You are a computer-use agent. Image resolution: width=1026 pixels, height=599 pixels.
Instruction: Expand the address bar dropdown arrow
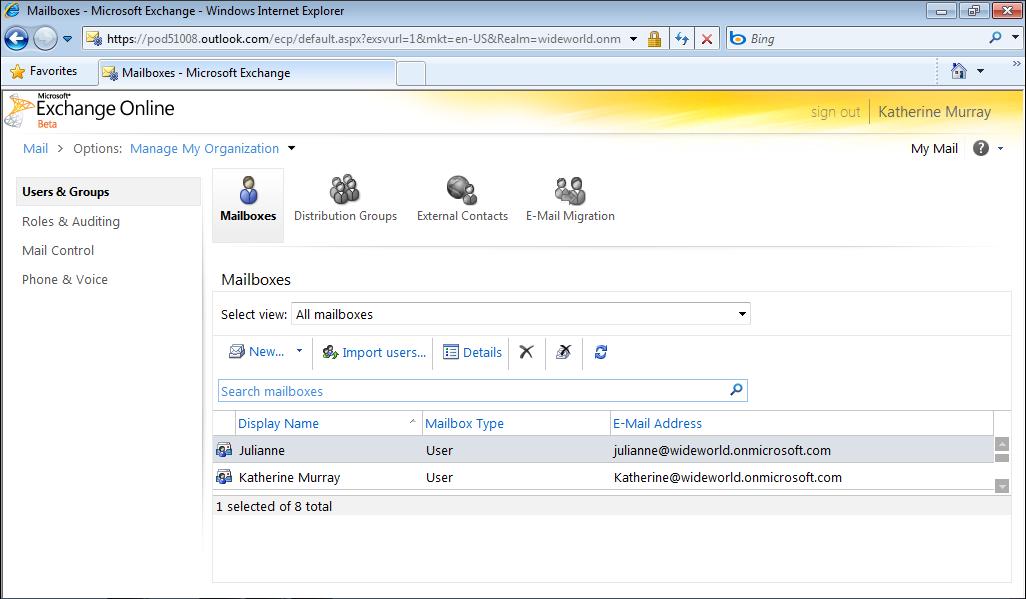tap(633, 39)
